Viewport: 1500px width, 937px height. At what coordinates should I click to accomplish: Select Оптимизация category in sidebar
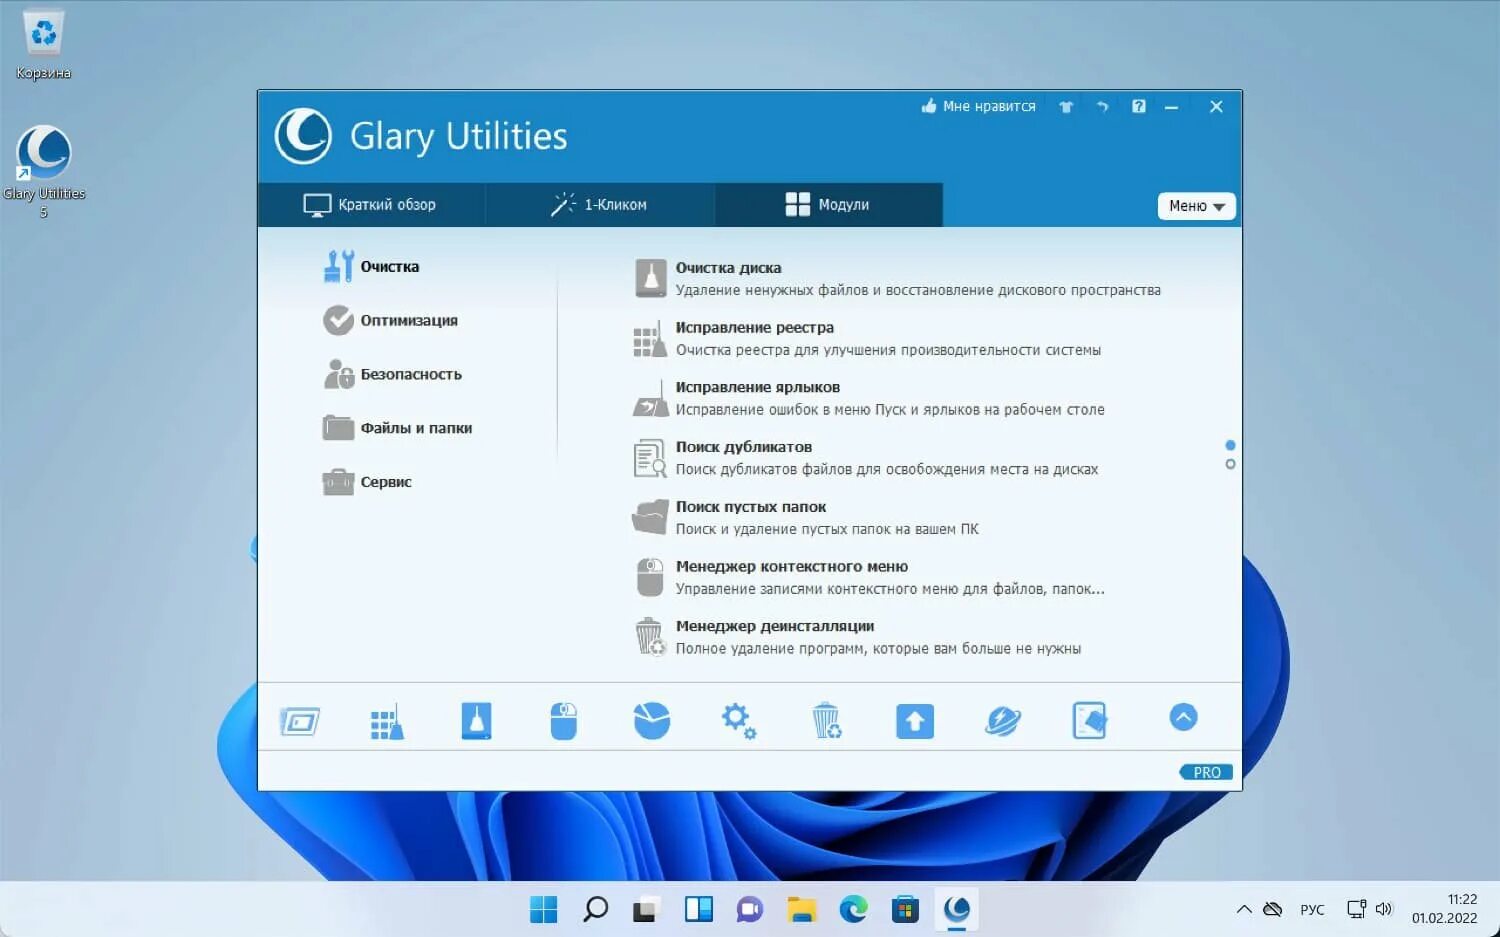390,321
